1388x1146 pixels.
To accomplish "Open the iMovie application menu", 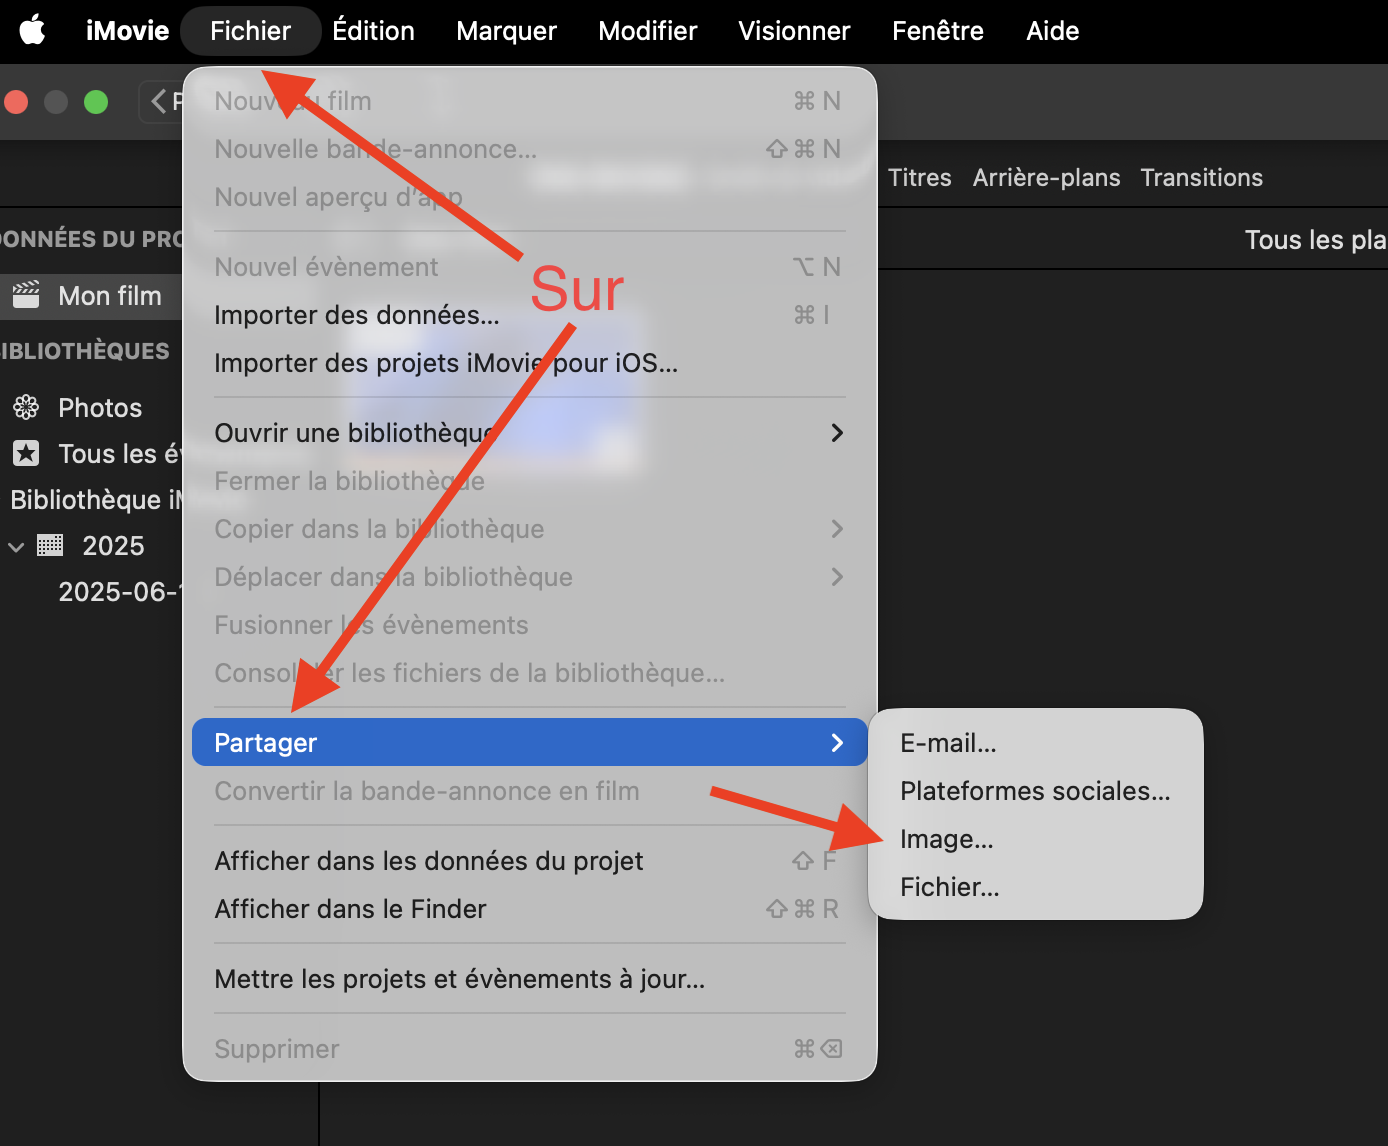I will 127,31.
